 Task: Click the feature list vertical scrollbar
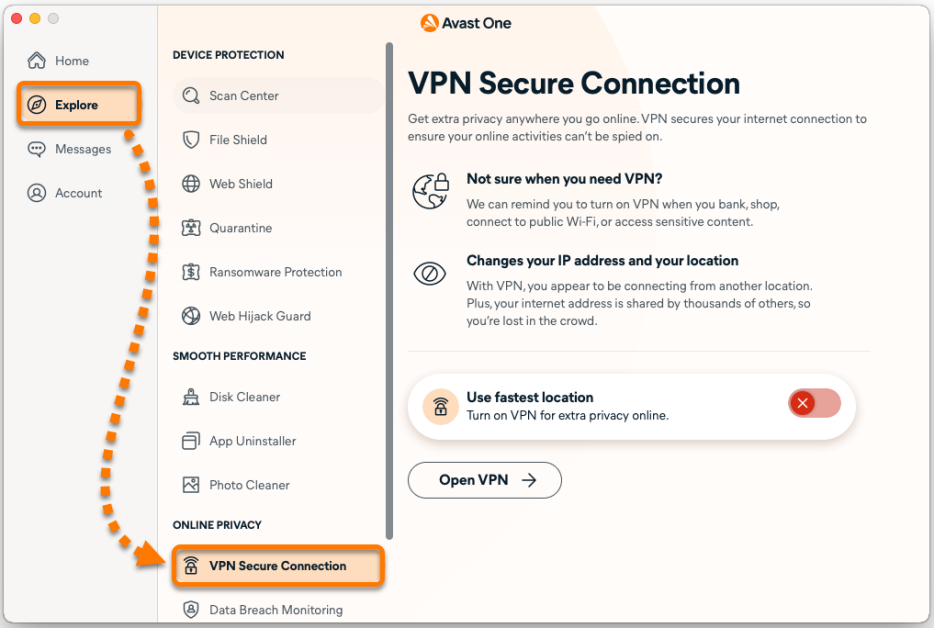coord(389,290)
